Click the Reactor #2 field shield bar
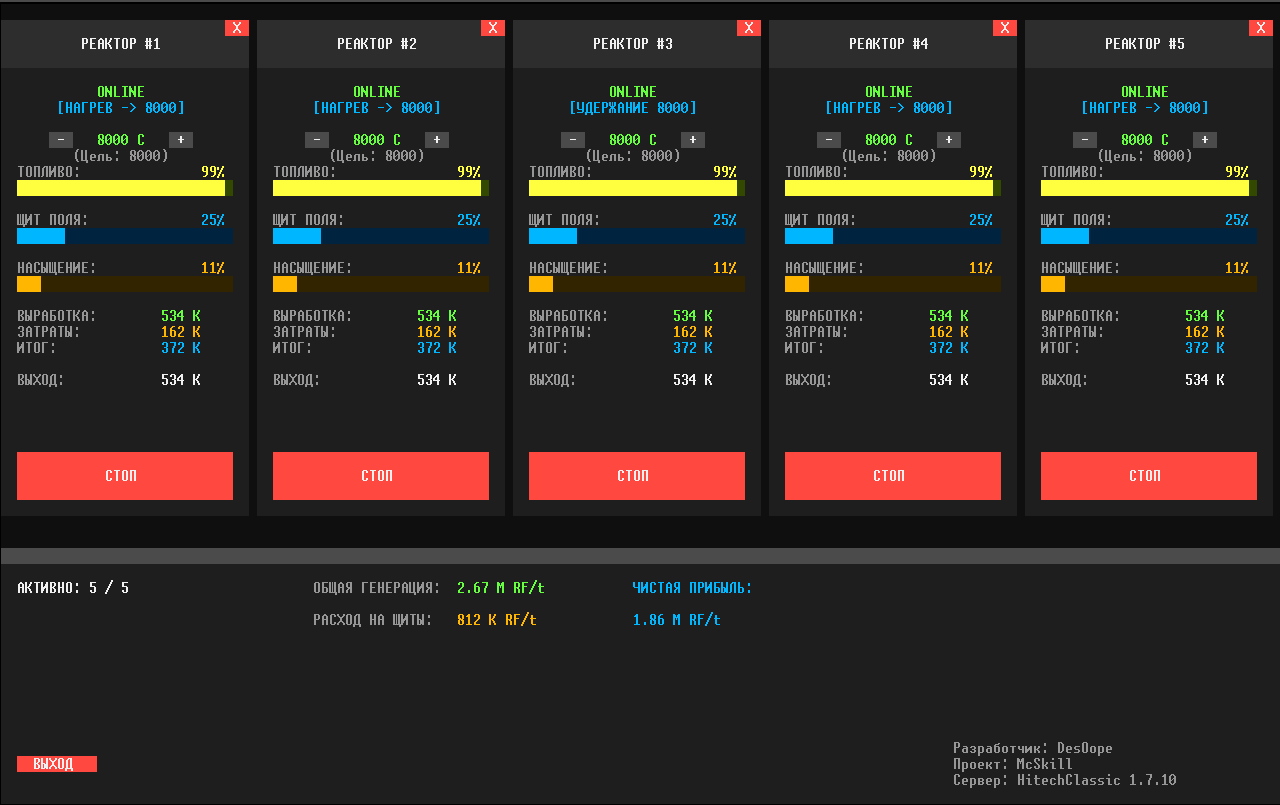Screen dimensions: 1280x805 [x=381, y=236]
